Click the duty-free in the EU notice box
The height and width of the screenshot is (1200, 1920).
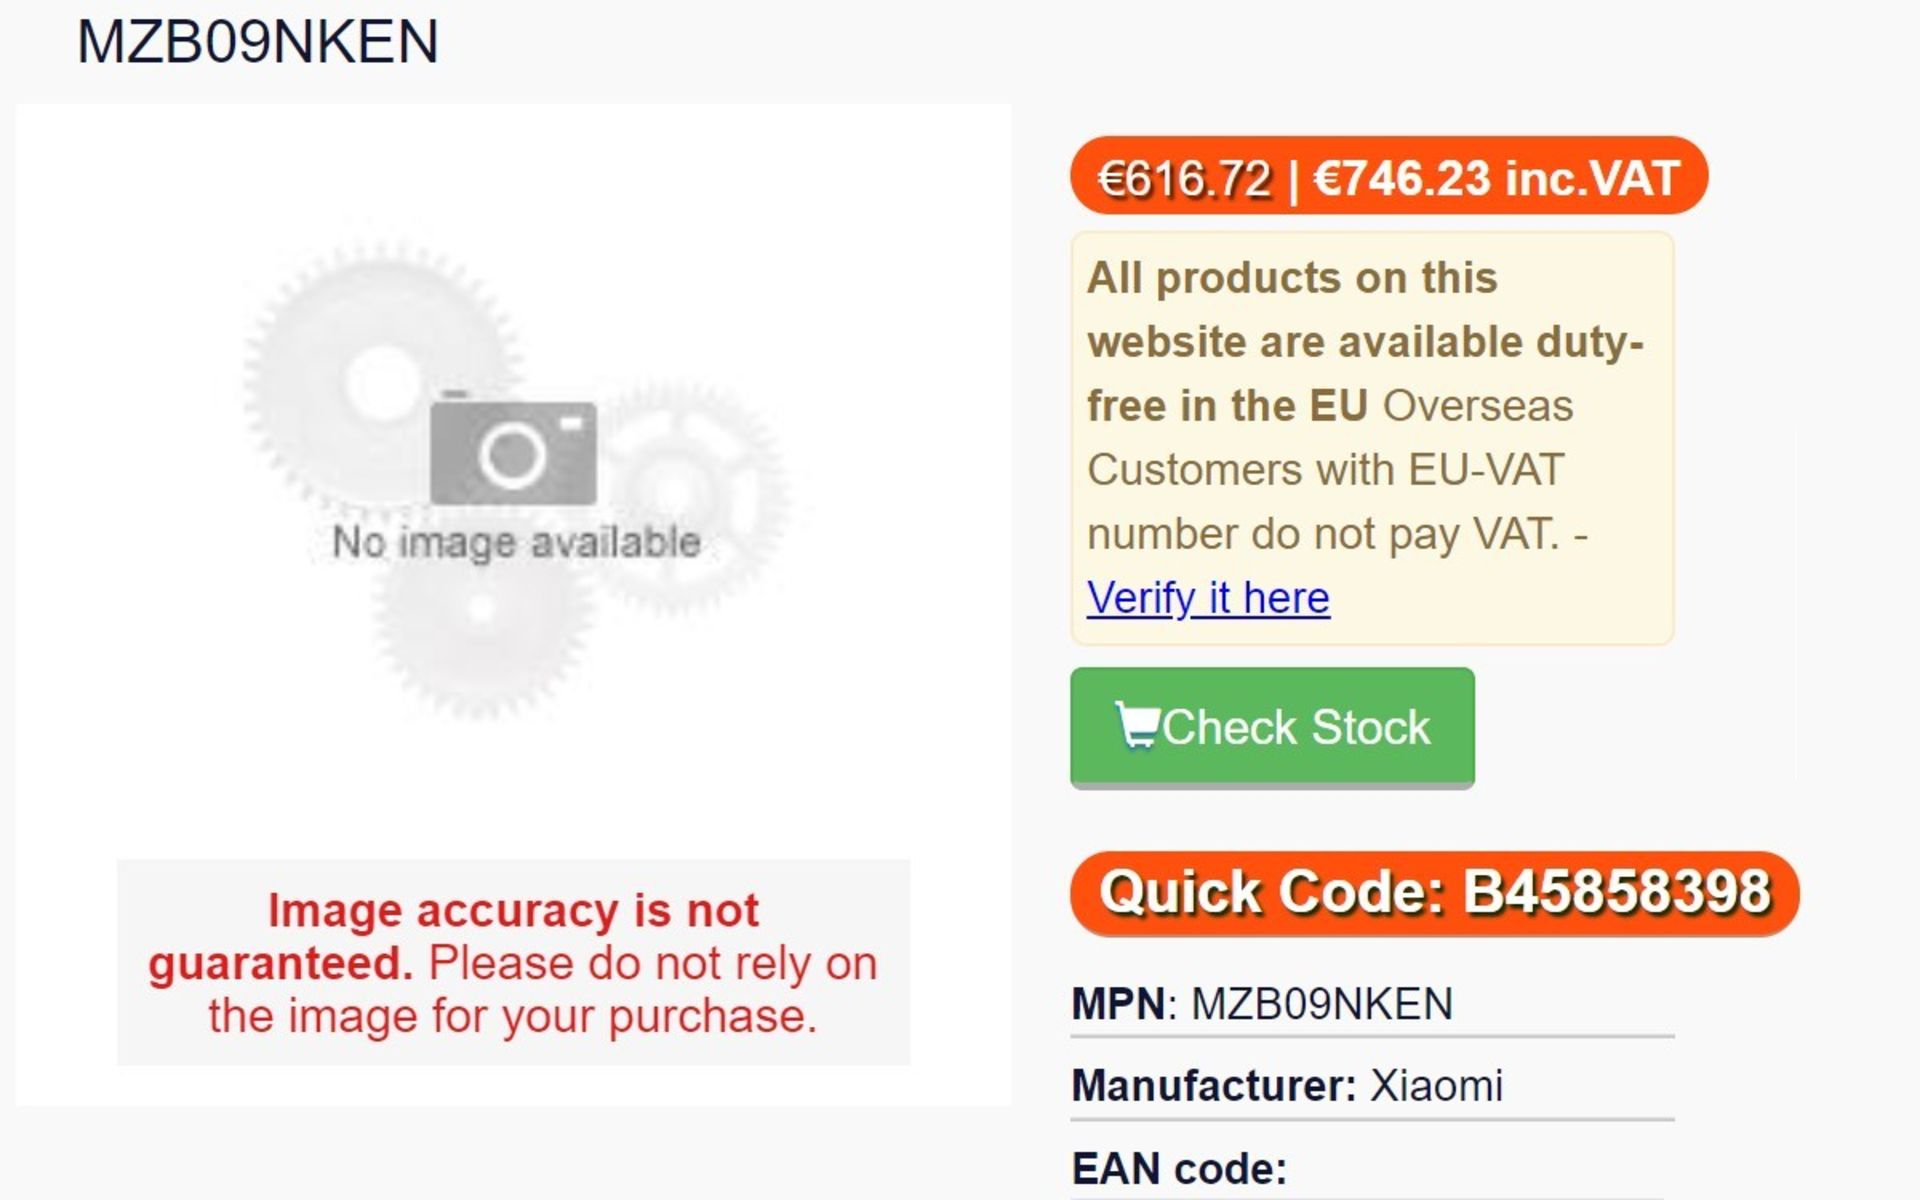(1372, 438)
